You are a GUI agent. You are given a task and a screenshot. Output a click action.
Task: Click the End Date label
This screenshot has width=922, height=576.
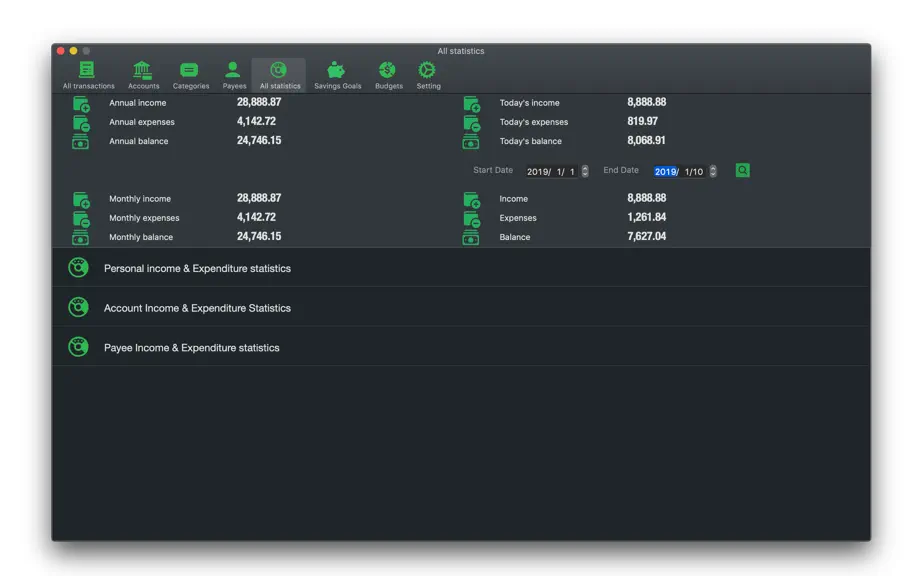coord(620,170)
